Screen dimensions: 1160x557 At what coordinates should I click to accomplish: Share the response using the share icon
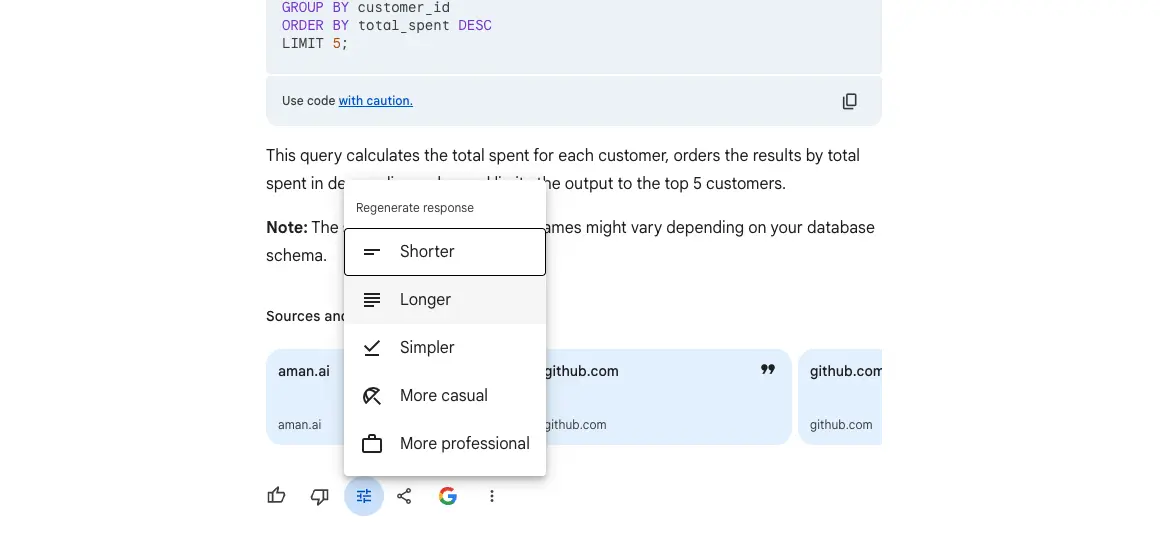[404, 496]
